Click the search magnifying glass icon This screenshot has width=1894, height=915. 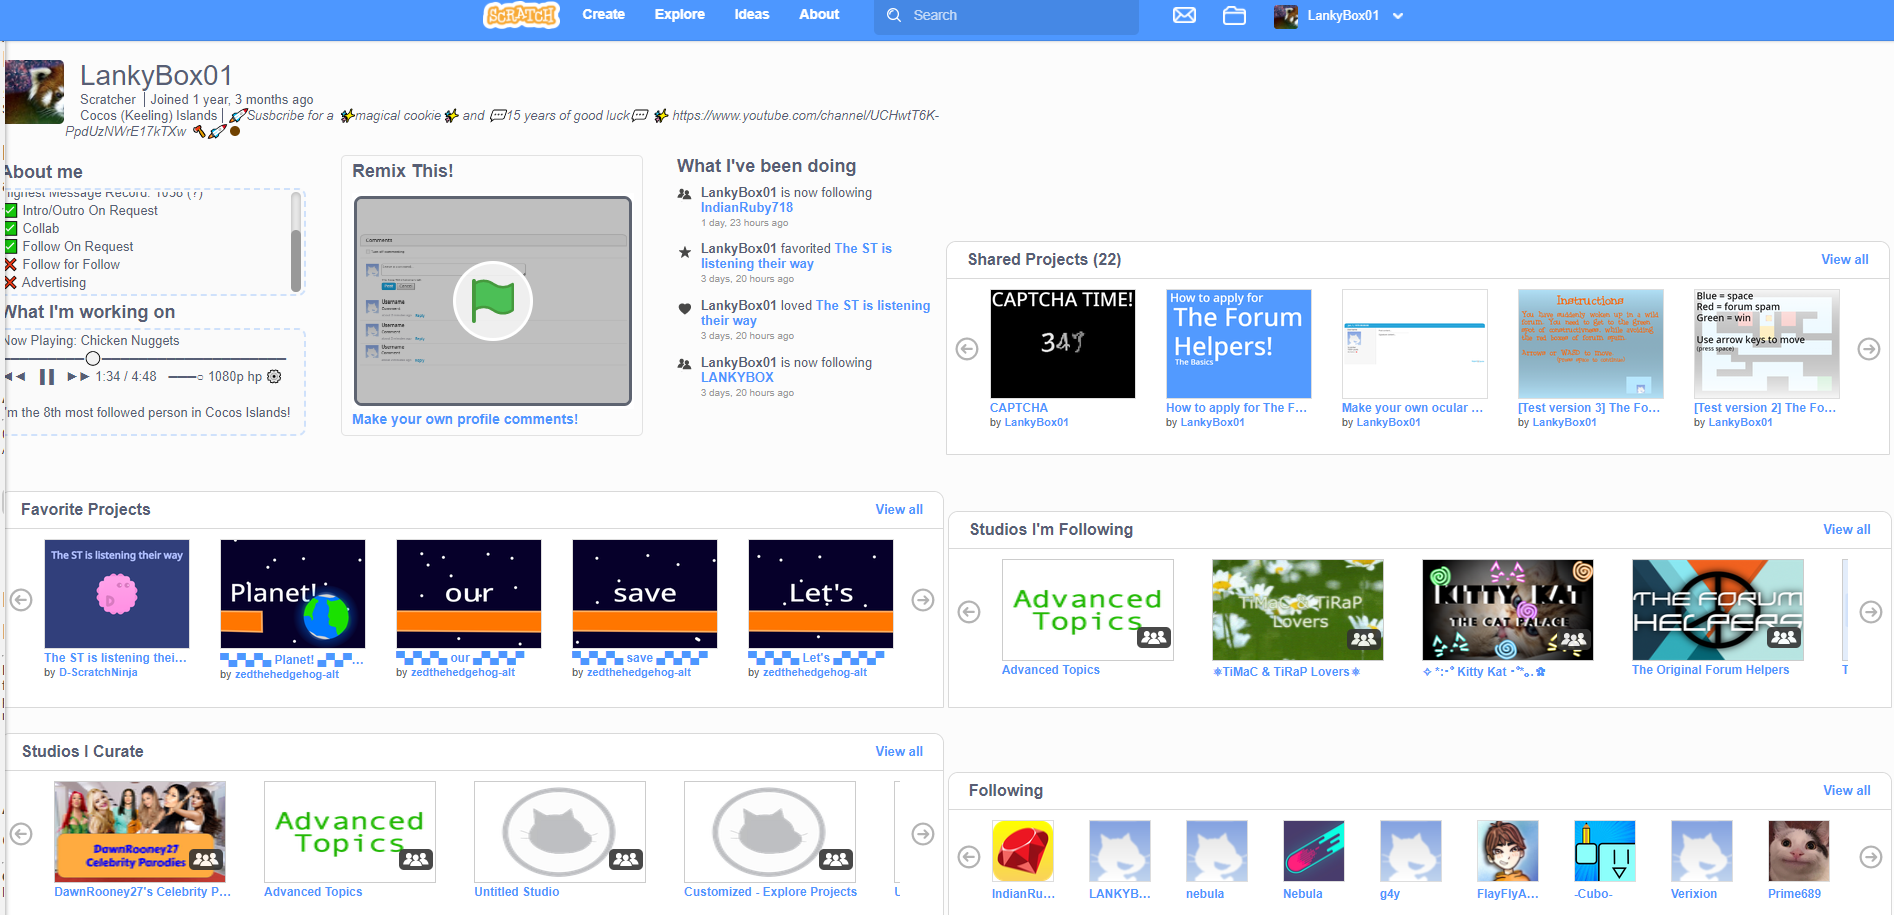click(x=894, y=16)
